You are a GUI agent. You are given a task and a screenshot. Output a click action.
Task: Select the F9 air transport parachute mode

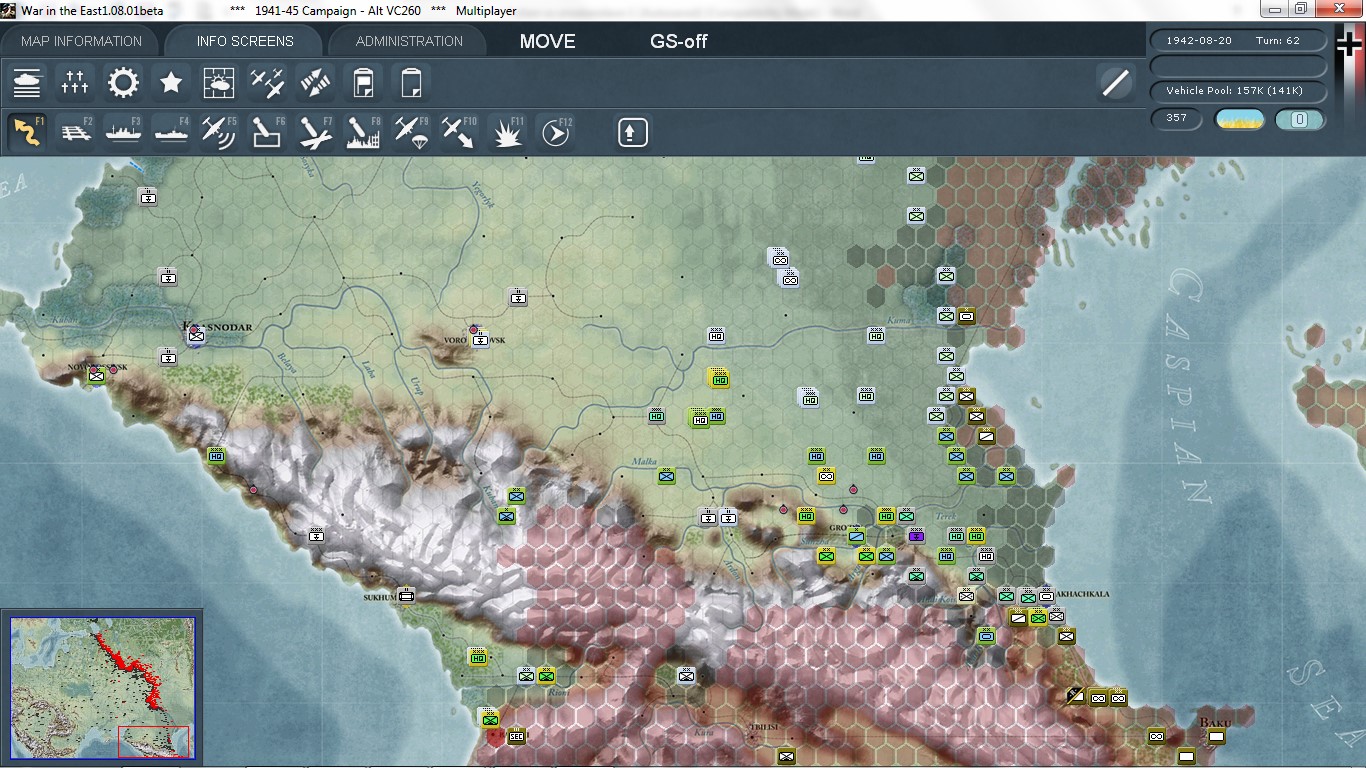[x=411, y=132]
